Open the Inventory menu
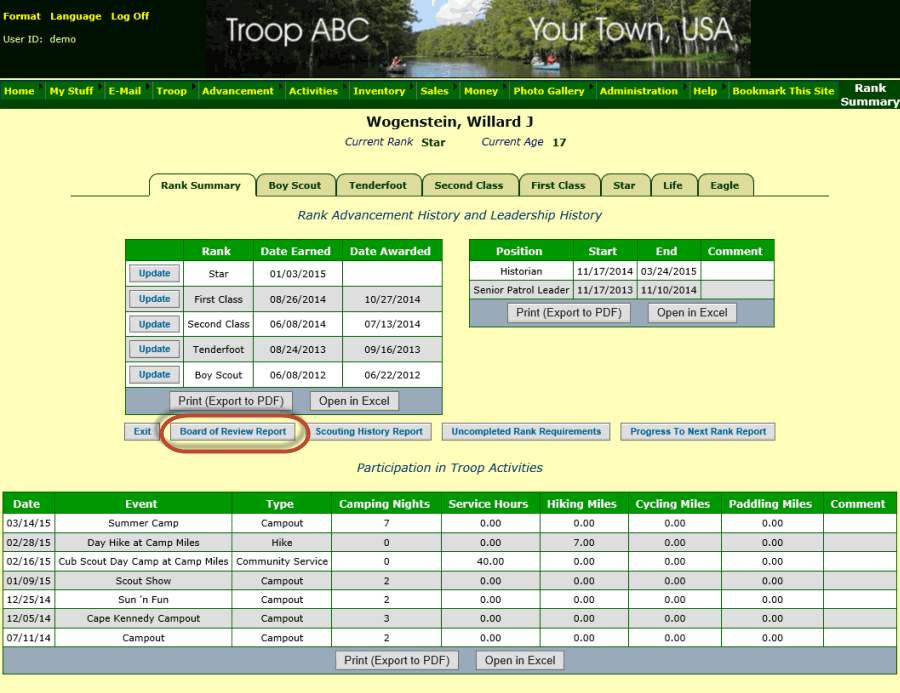 (379, 91)
